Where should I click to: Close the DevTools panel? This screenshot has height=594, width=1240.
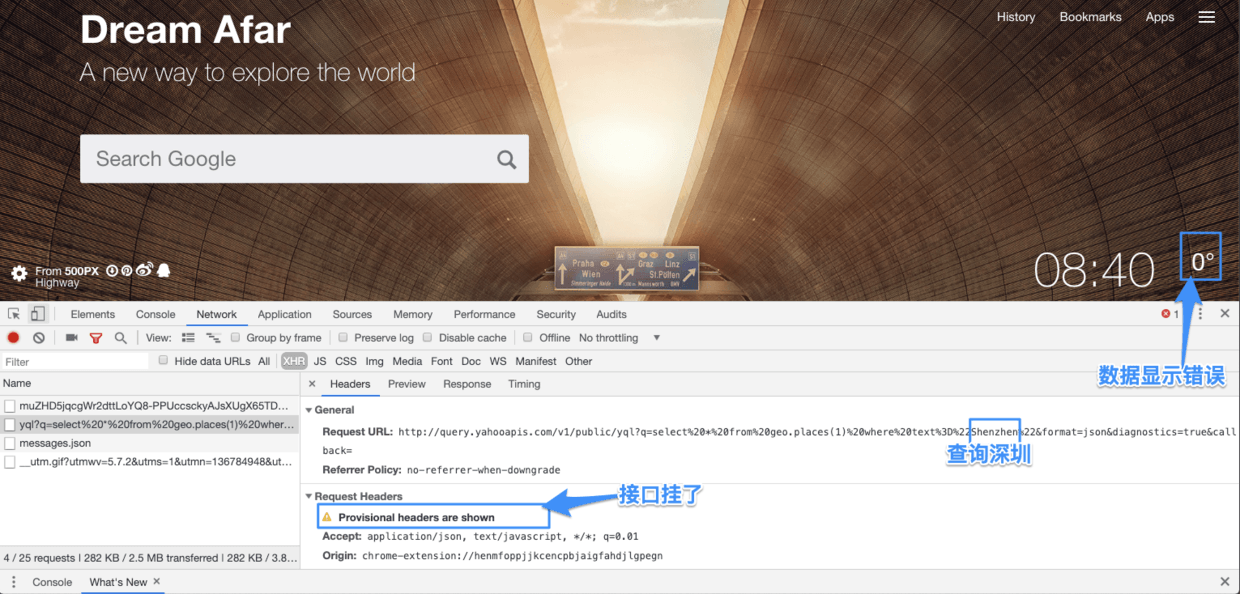tap(1225, 314)
